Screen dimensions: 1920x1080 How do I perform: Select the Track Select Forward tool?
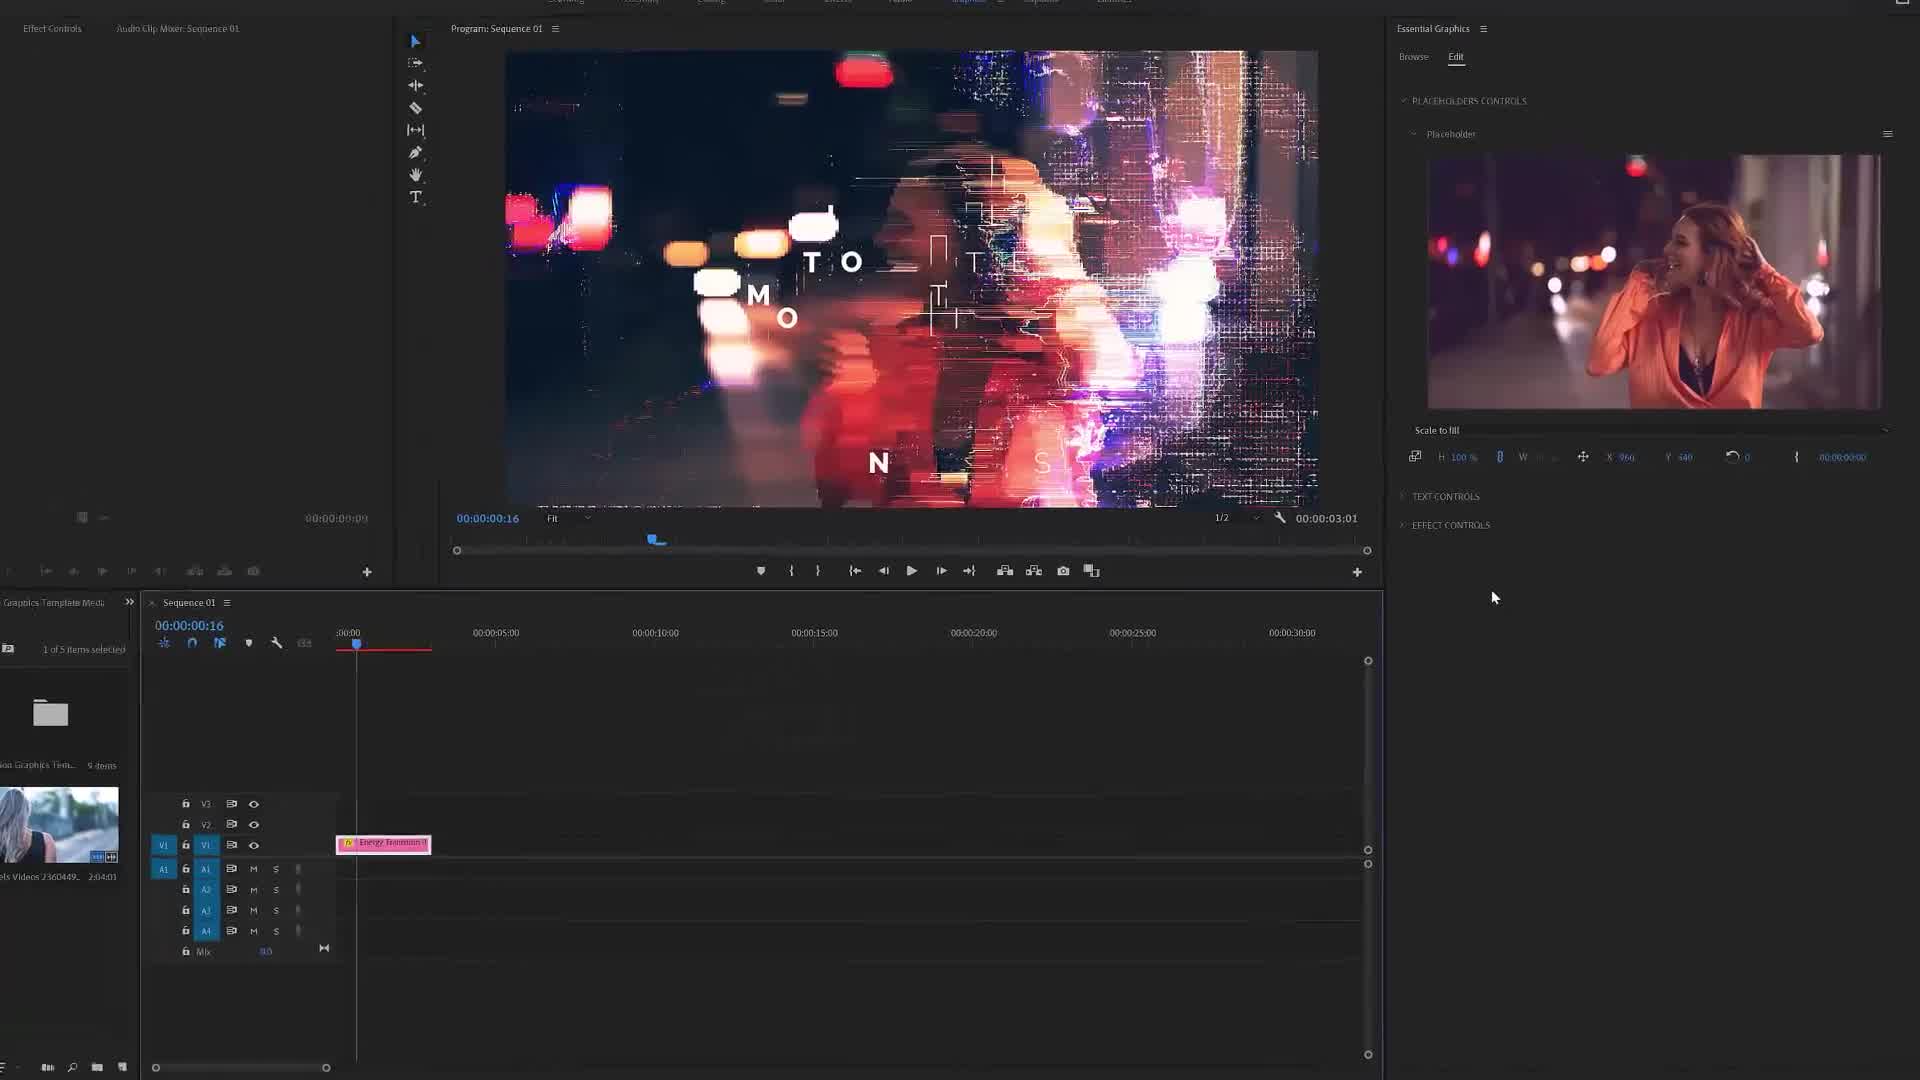coord(415,63)
